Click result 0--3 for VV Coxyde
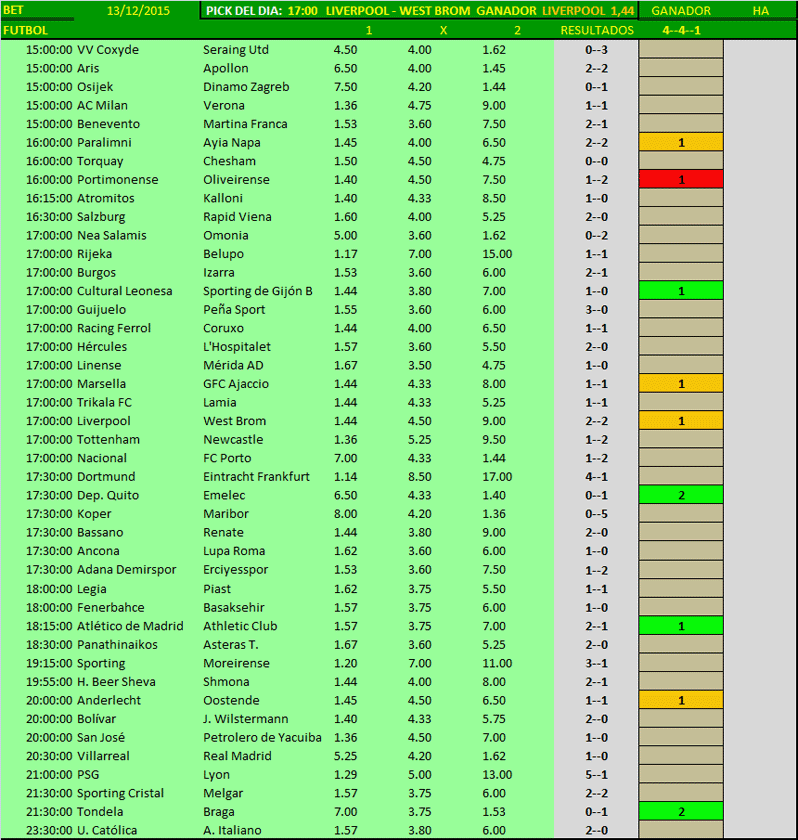The width and height of the screenshot is (798, 840). [596, 50]
